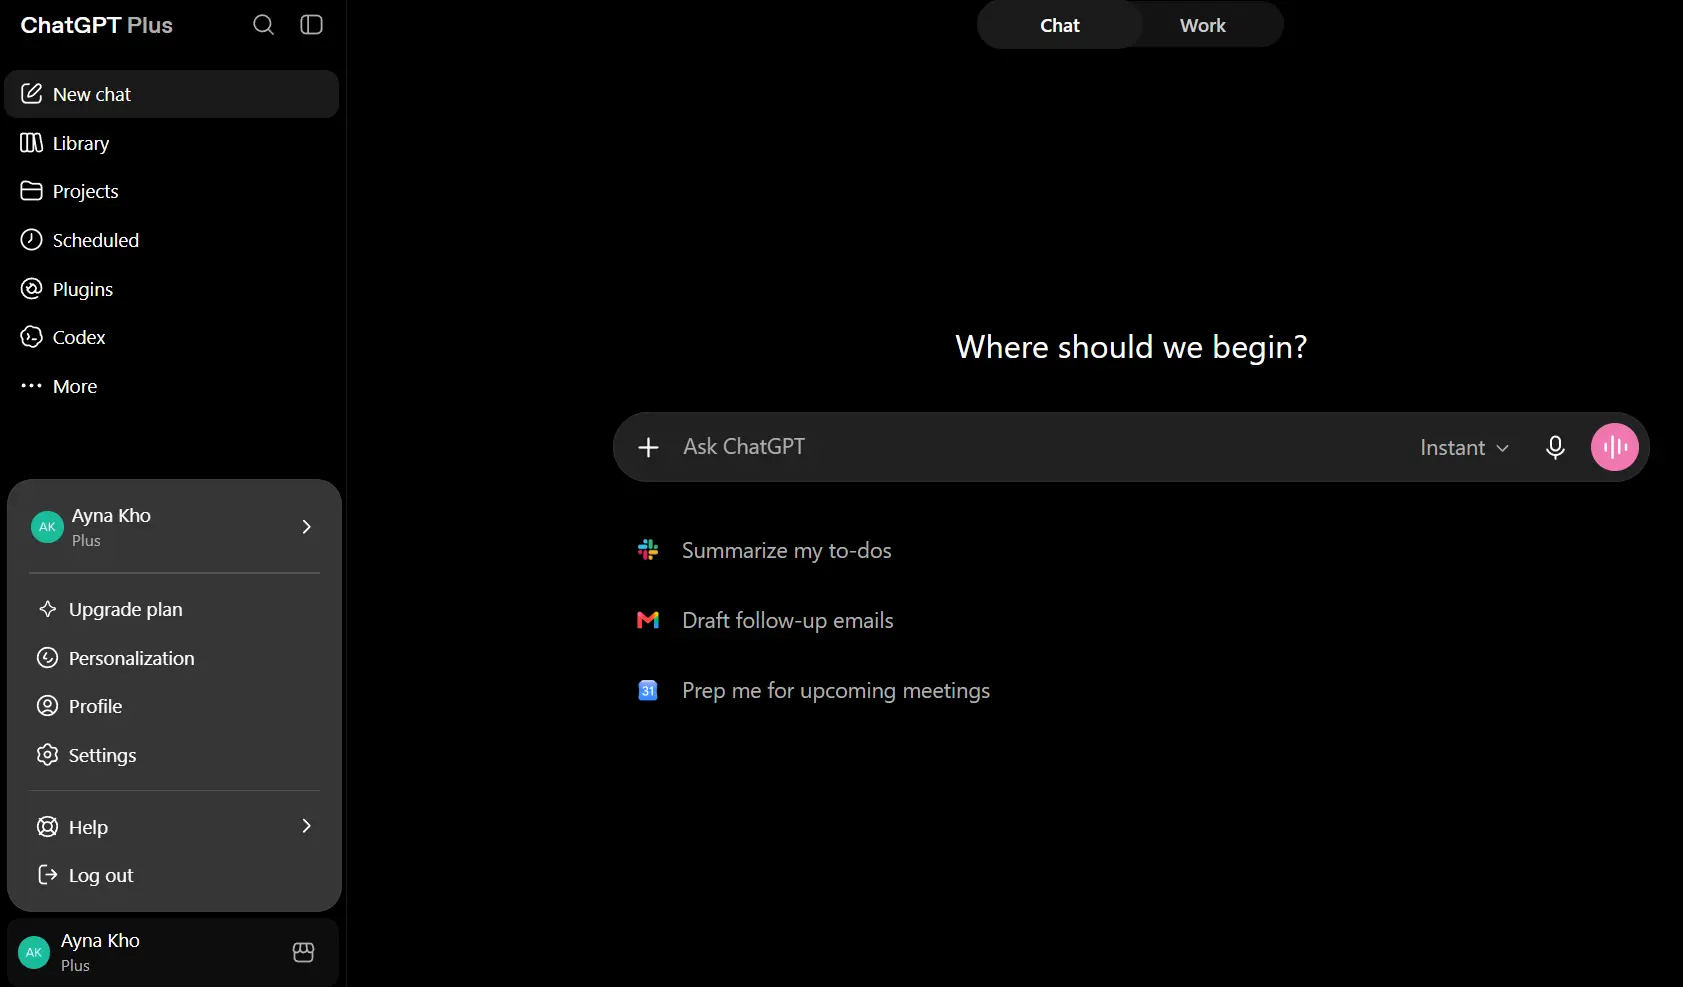Click the Codex icon

pos(32,337)
